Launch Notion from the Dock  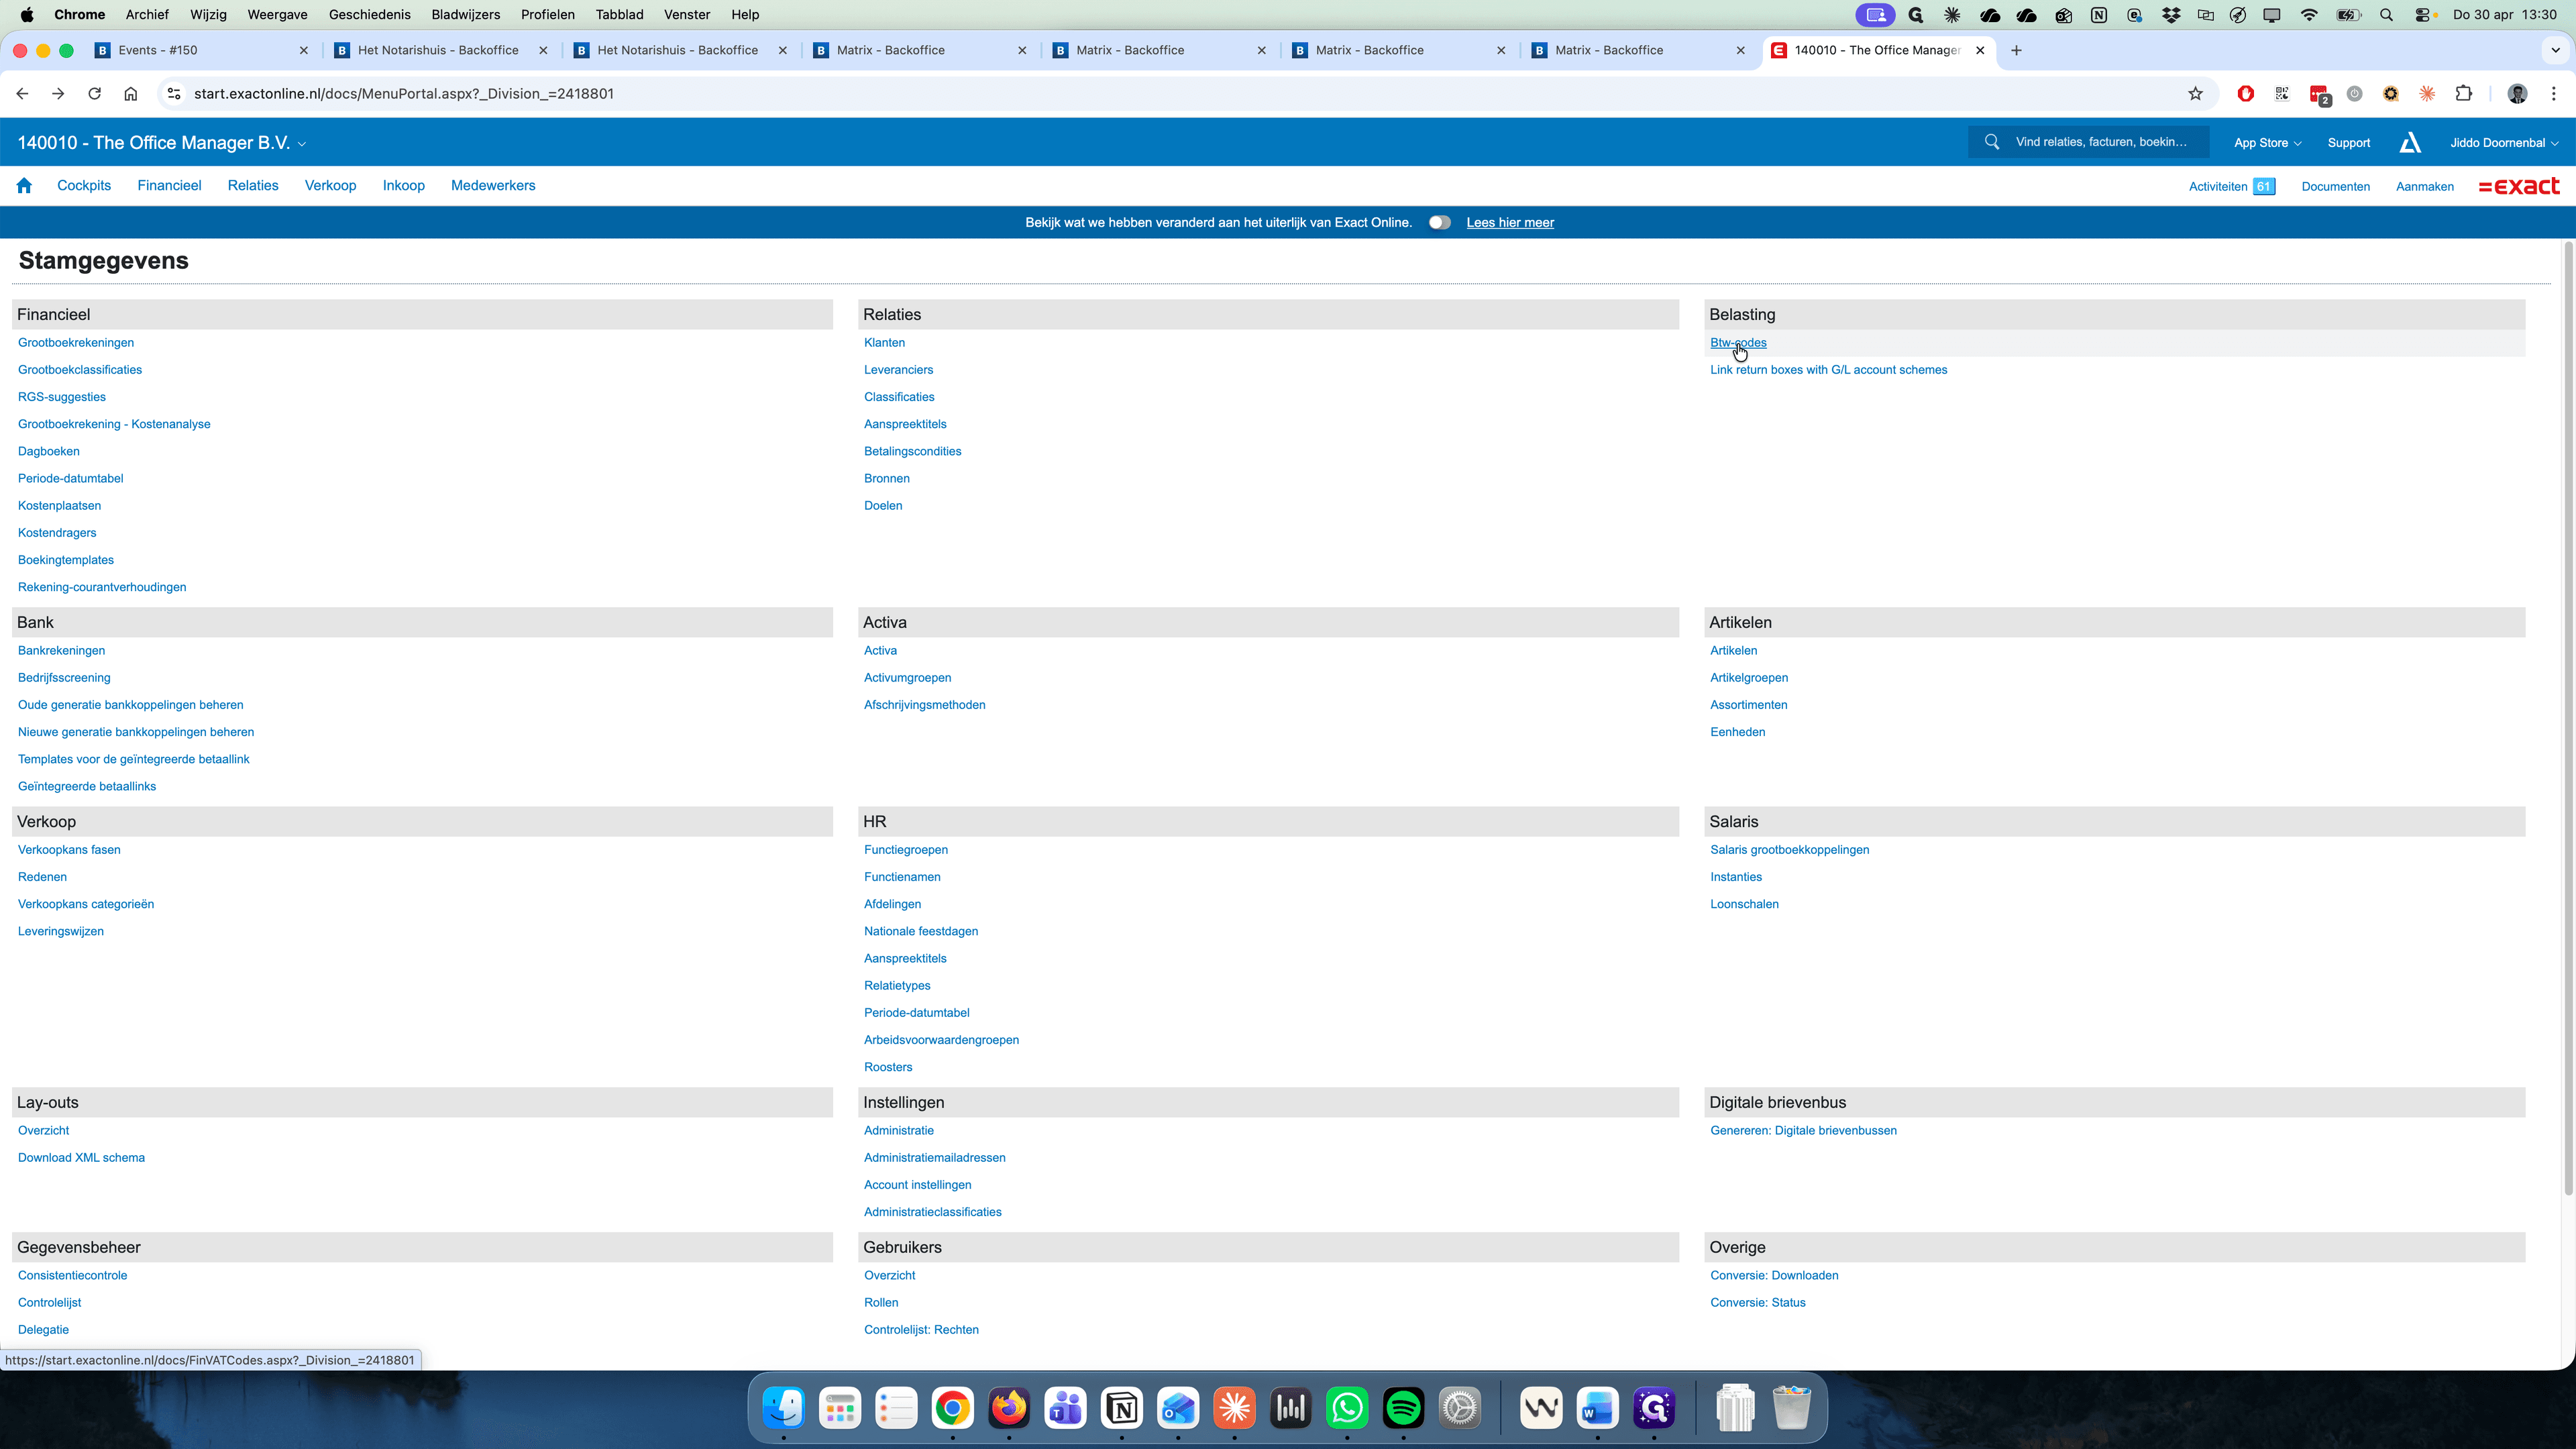click(x=1122, y=1408)
